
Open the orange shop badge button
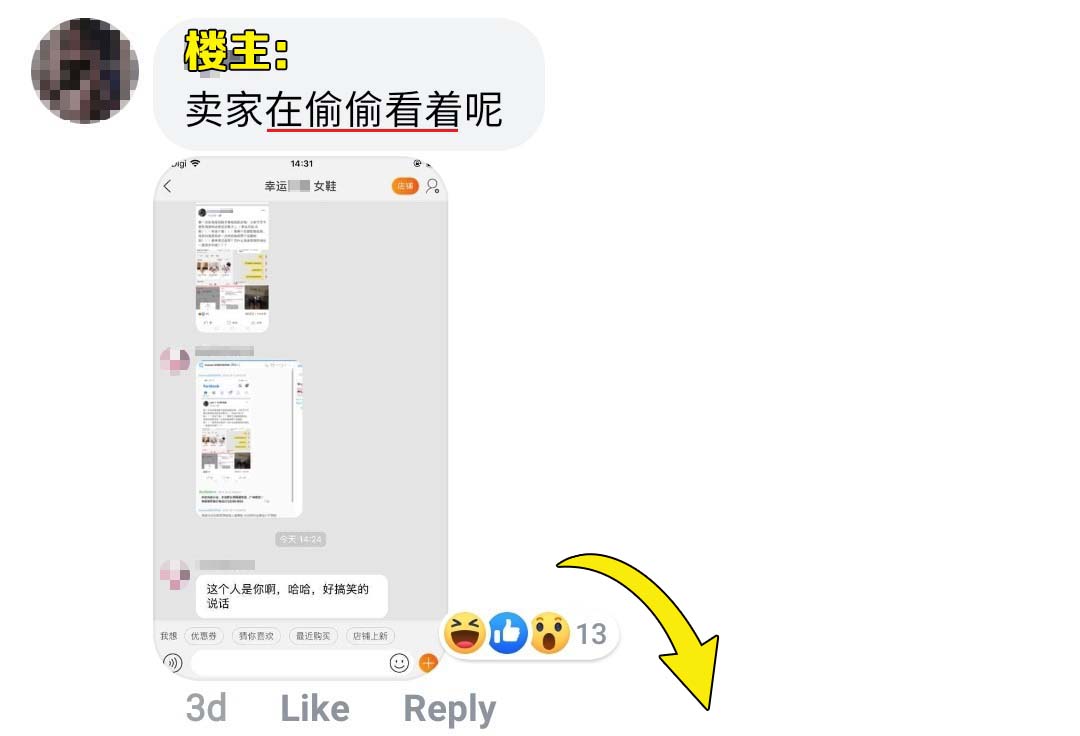405,186
